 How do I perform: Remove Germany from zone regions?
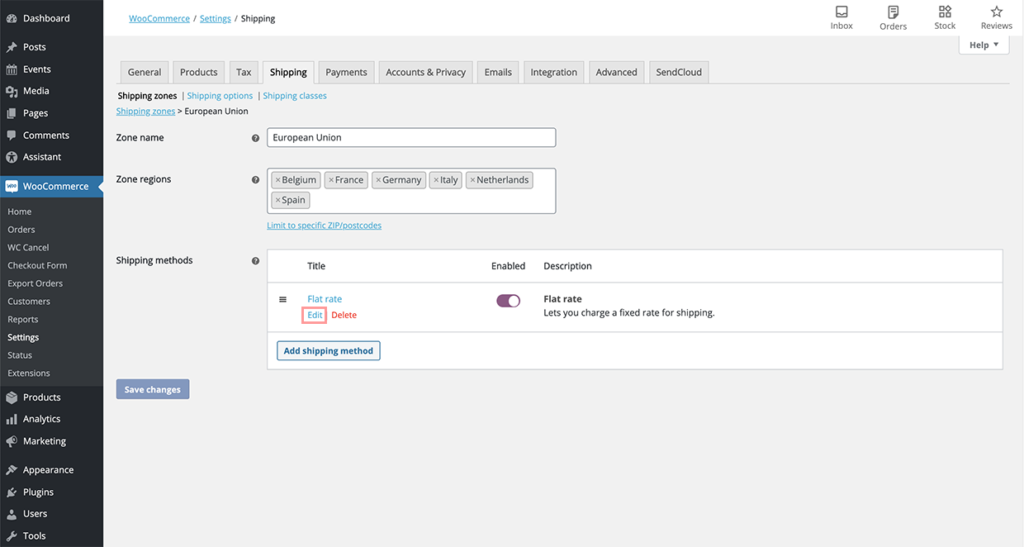tap(378, 180)
